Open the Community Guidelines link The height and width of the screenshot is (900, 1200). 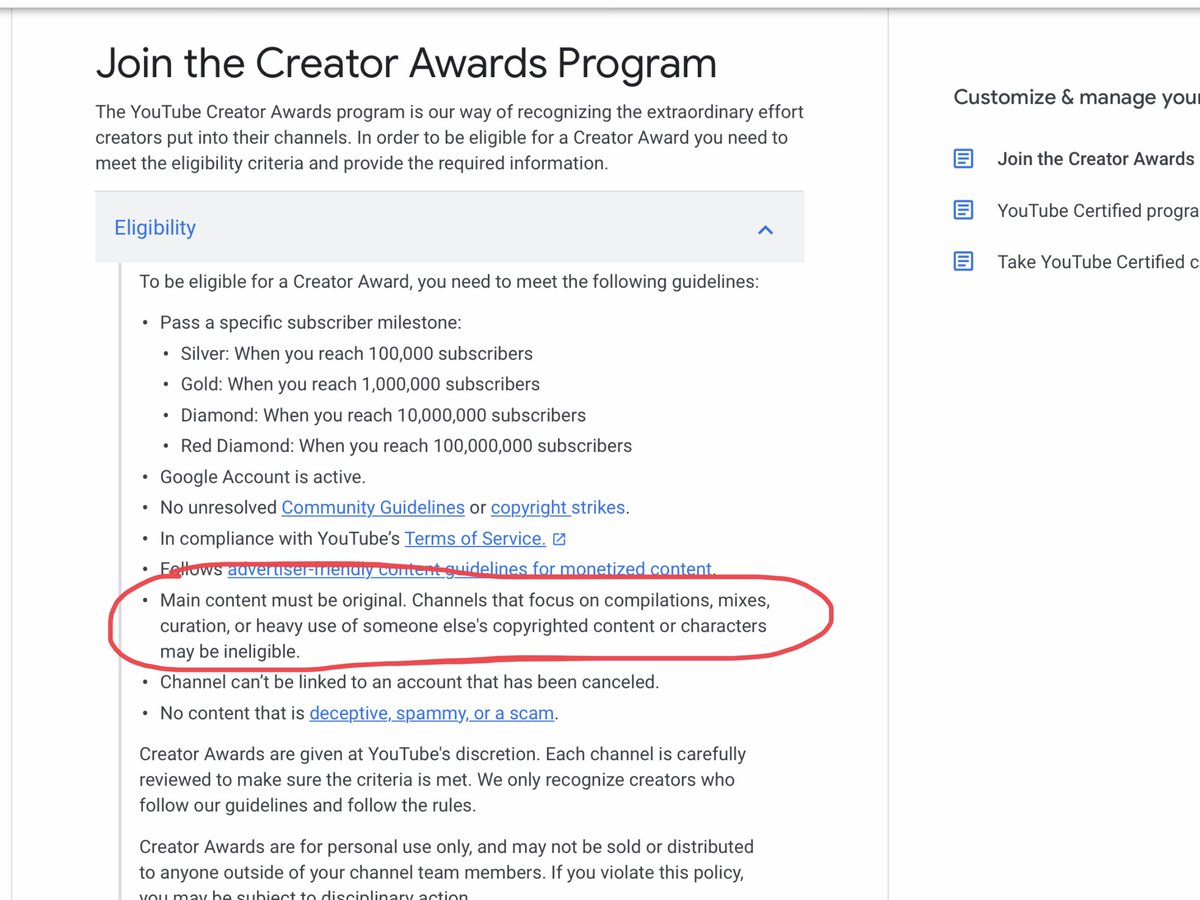[373, 507]
